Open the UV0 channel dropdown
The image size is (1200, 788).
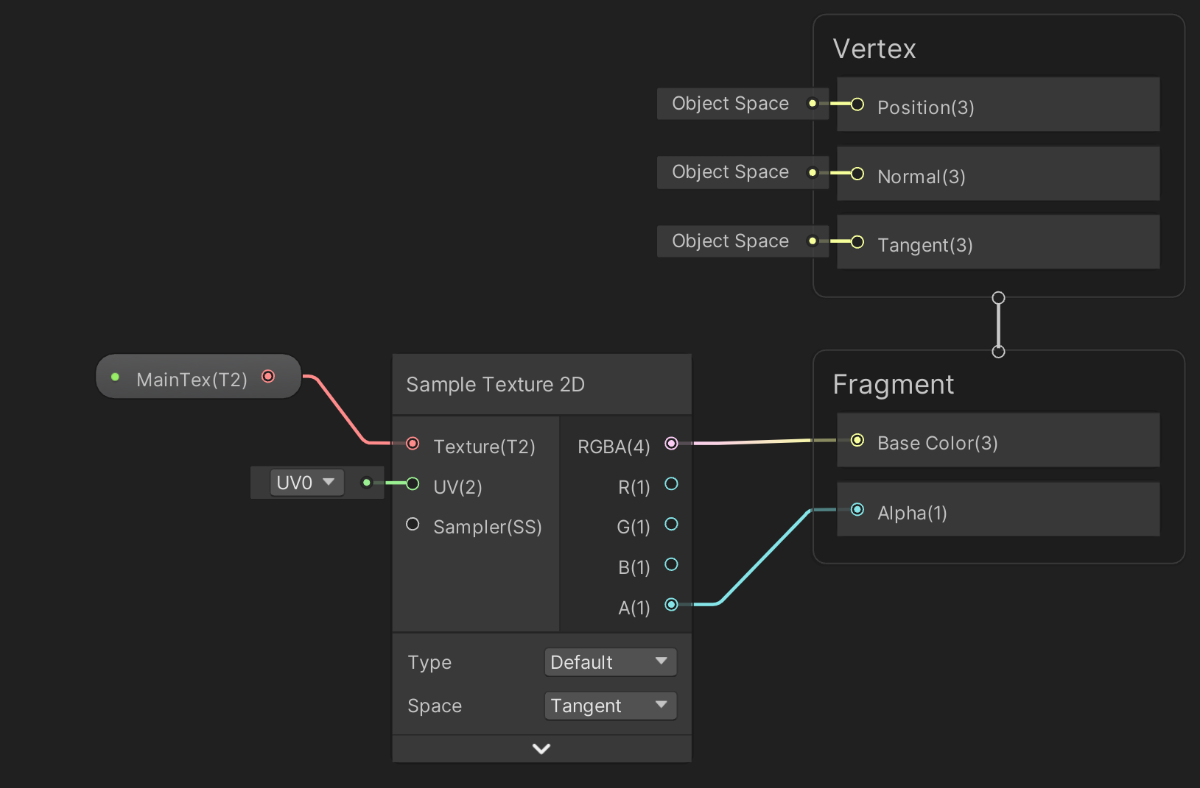point(306,482)
